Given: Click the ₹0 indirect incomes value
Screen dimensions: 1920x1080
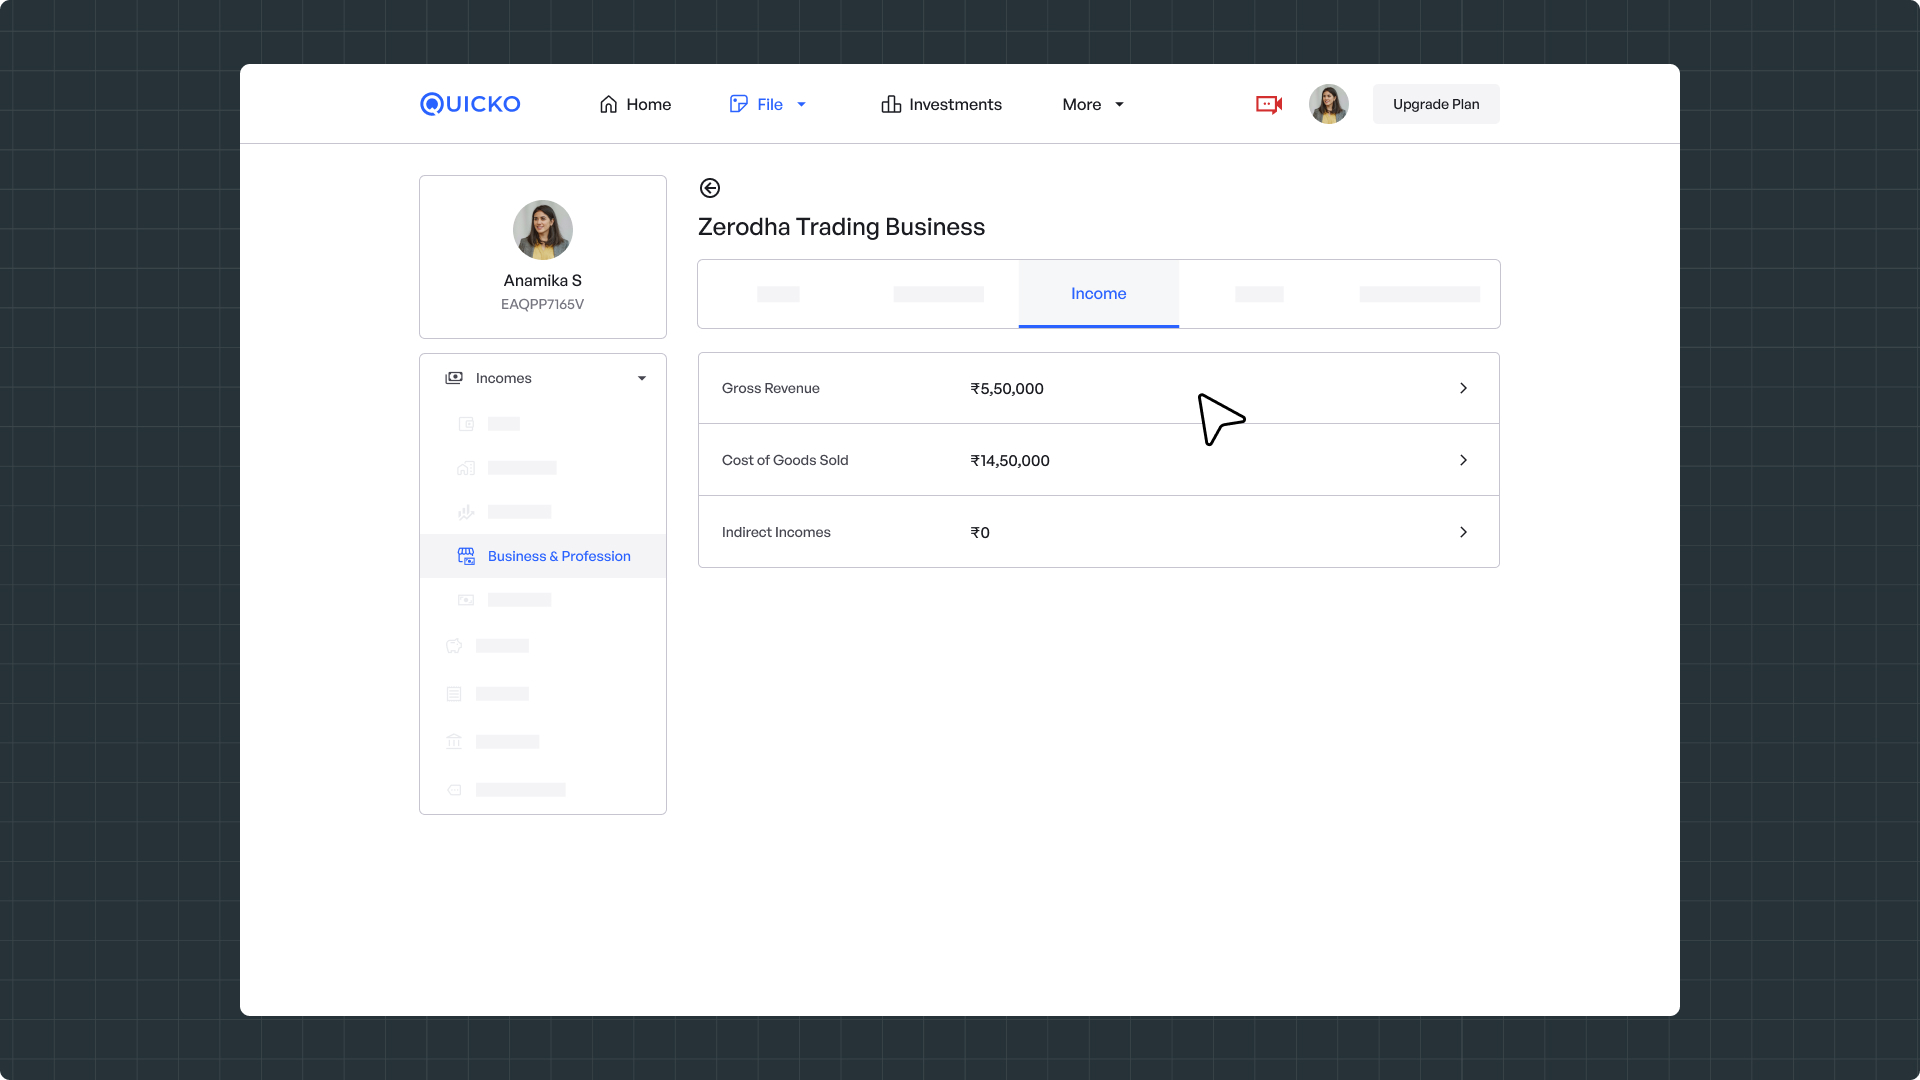Looking at the screenshot, I should pos(980,533).
